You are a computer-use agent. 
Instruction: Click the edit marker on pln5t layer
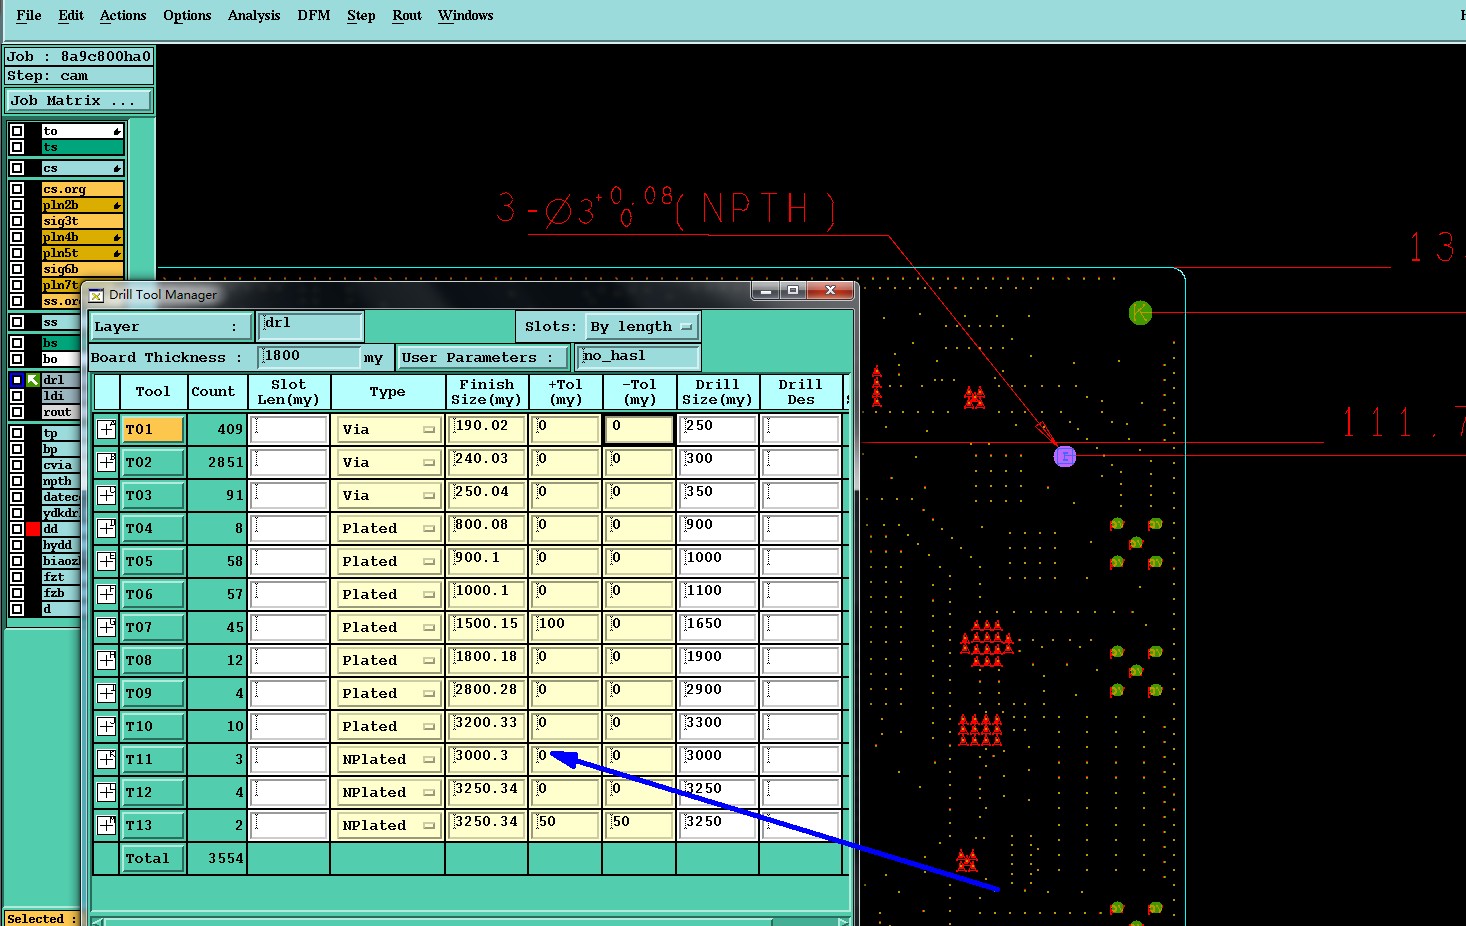pyautogui.click(x=117, y=253)
